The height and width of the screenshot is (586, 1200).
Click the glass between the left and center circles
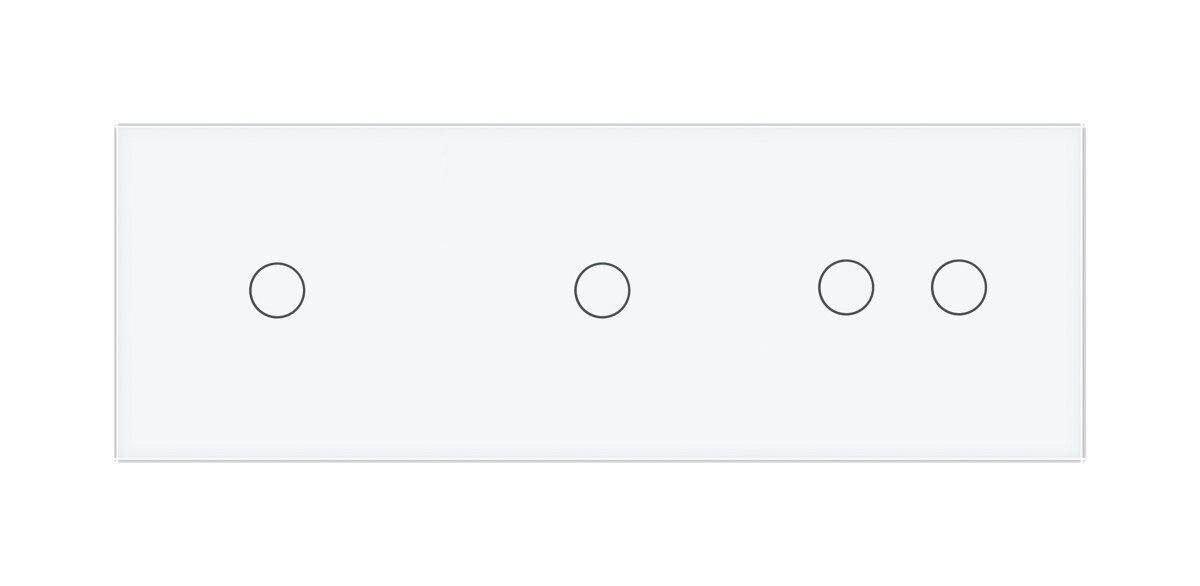click(440, 290)
